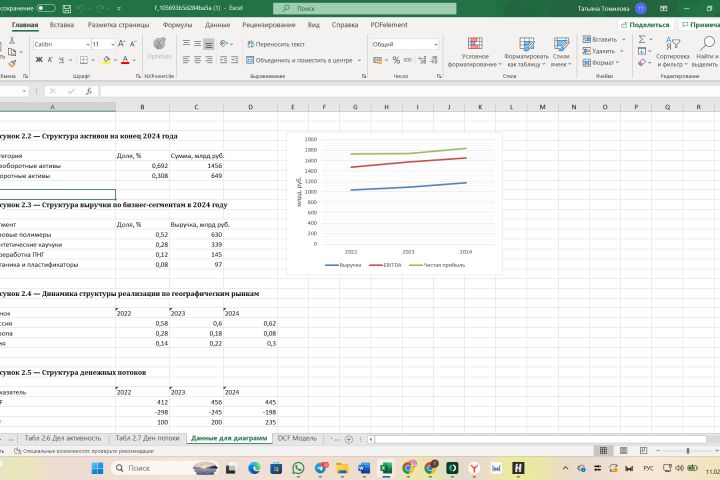Click the insert function fx icon

89,91
